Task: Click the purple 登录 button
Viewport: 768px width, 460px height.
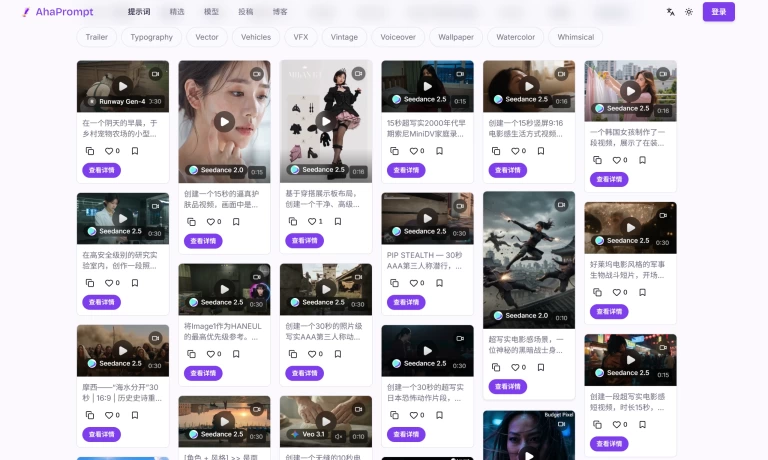Action: [x=719, y=12]
